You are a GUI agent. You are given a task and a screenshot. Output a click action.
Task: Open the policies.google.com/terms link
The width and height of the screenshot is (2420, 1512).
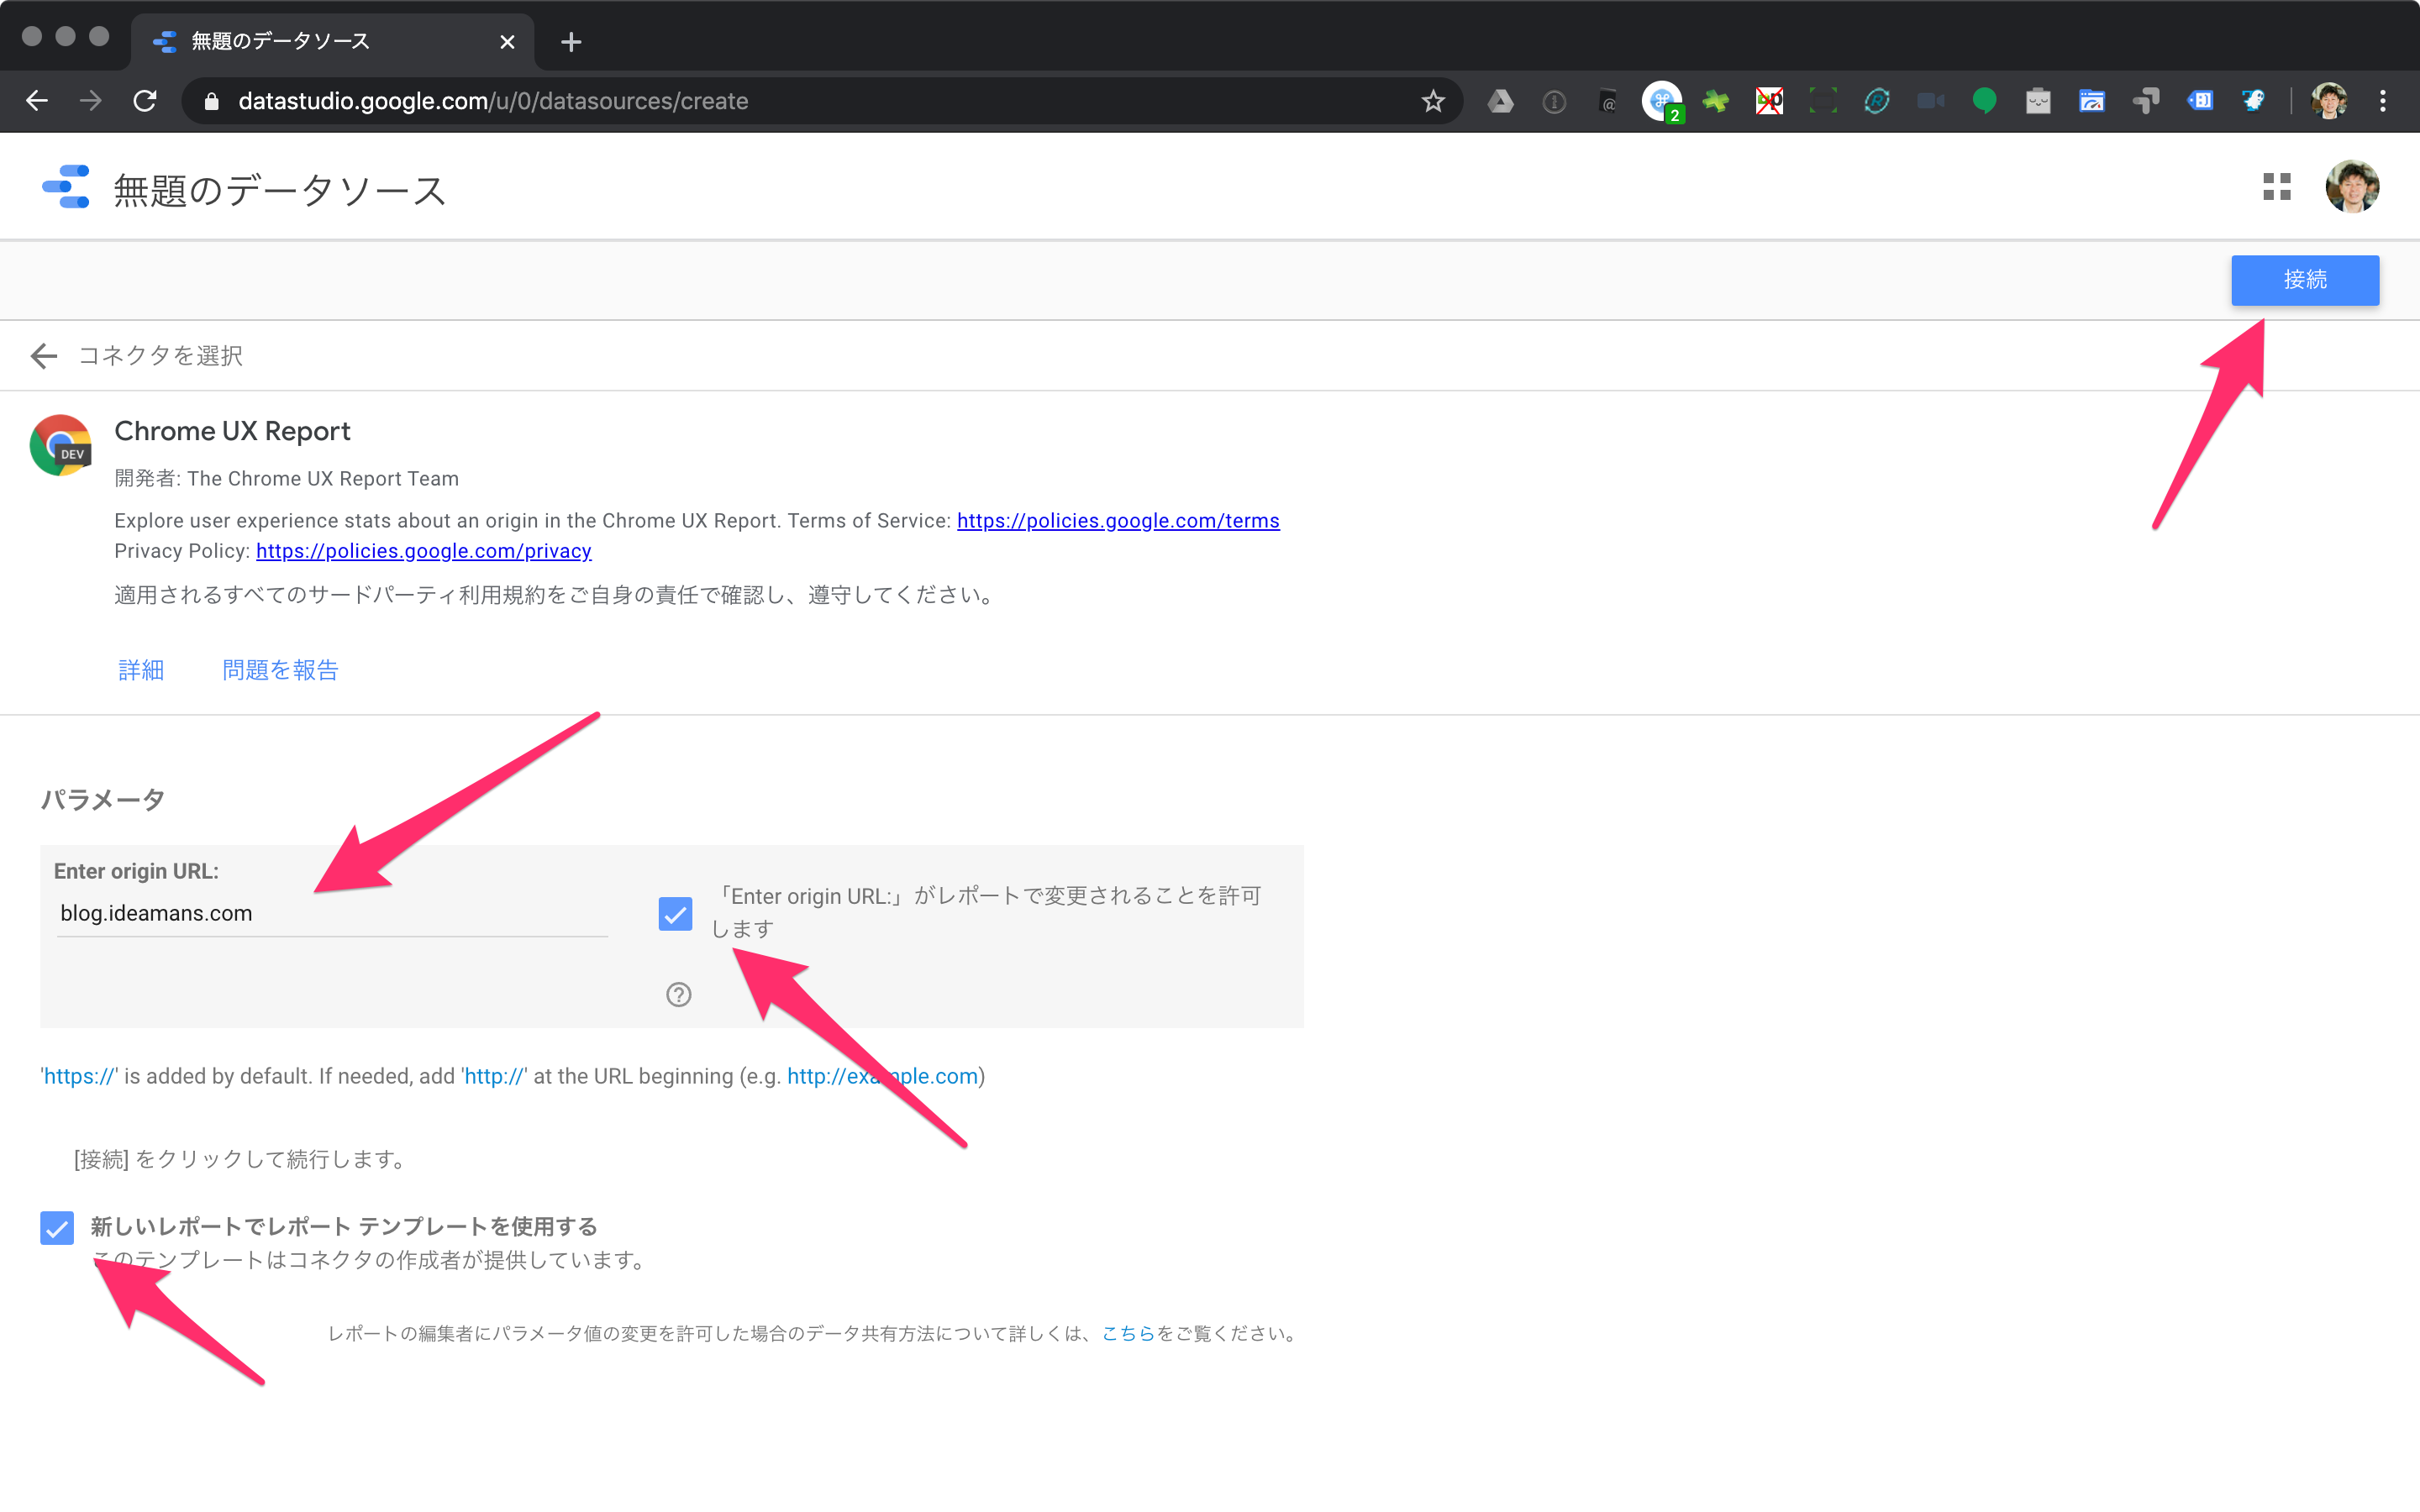point(1118,521)
